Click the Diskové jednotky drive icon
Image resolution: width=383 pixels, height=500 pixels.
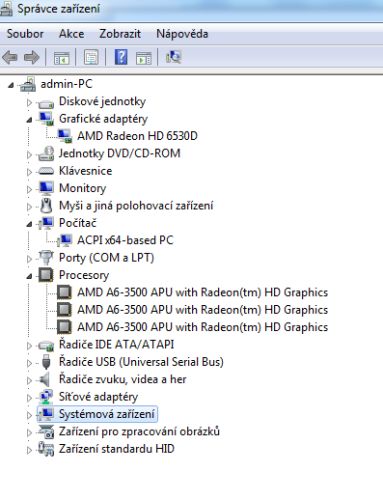[x=46, y=104]
